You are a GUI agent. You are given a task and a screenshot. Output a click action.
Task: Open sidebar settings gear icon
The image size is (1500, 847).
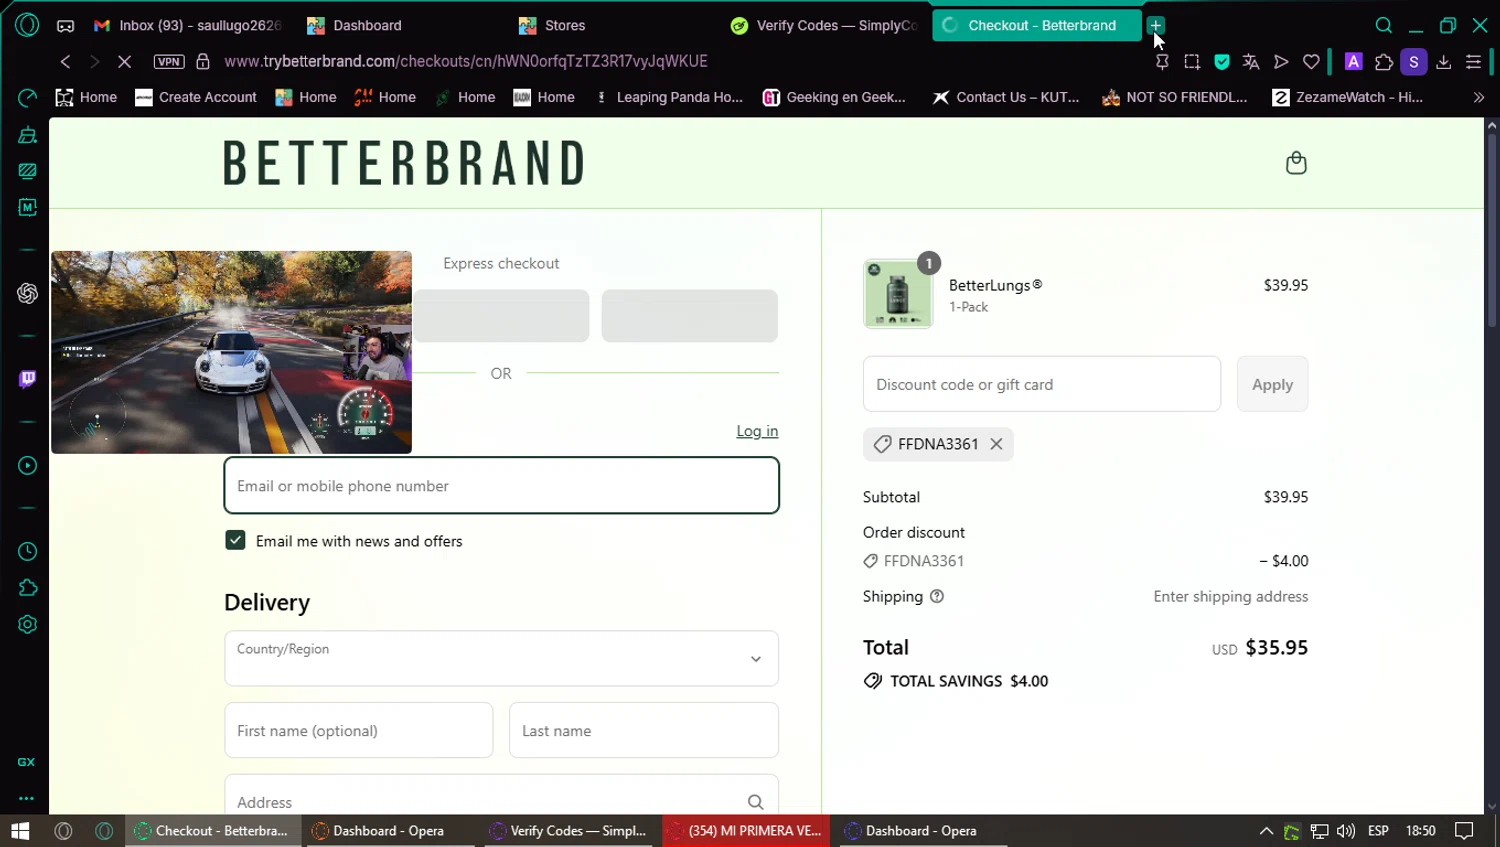(x=27, y=624)
